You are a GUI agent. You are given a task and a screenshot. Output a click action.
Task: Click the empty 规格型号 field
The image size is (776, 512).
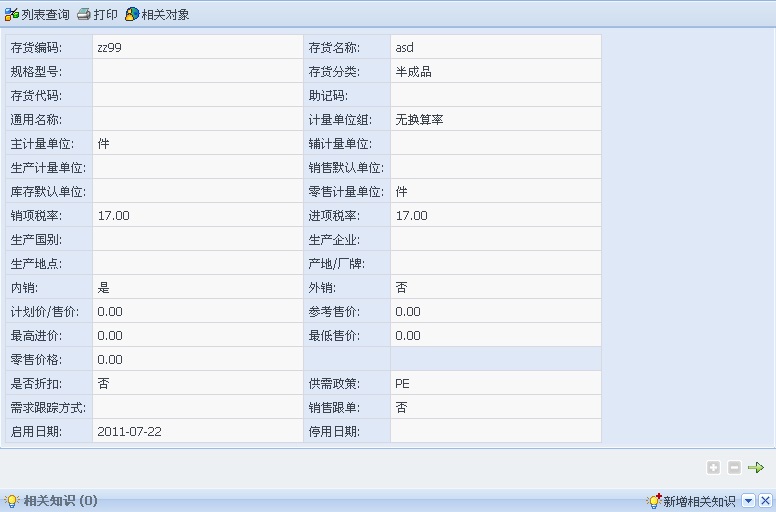(197, 71)
